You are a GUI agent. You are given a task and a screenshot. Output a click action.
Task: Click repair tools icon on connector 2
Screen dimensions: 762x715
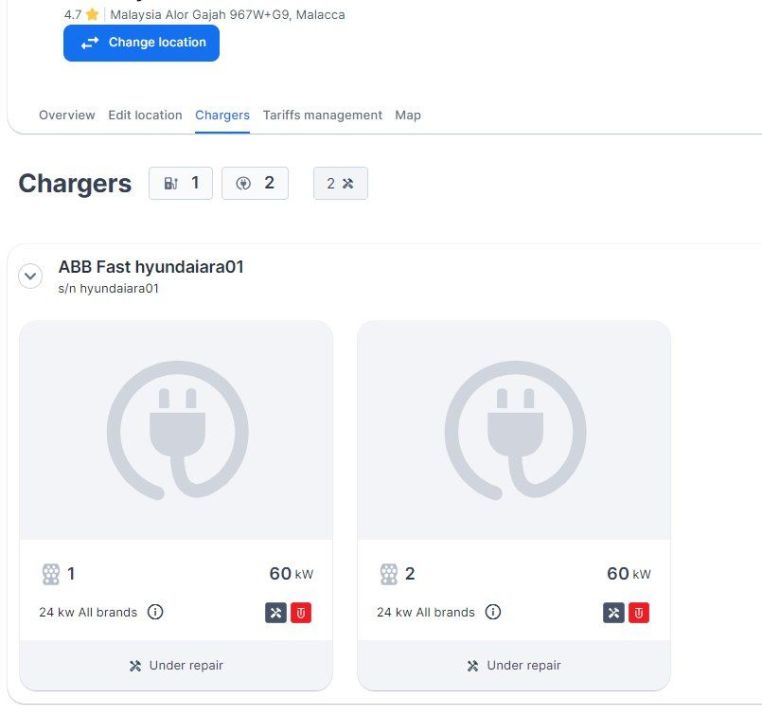614,613
